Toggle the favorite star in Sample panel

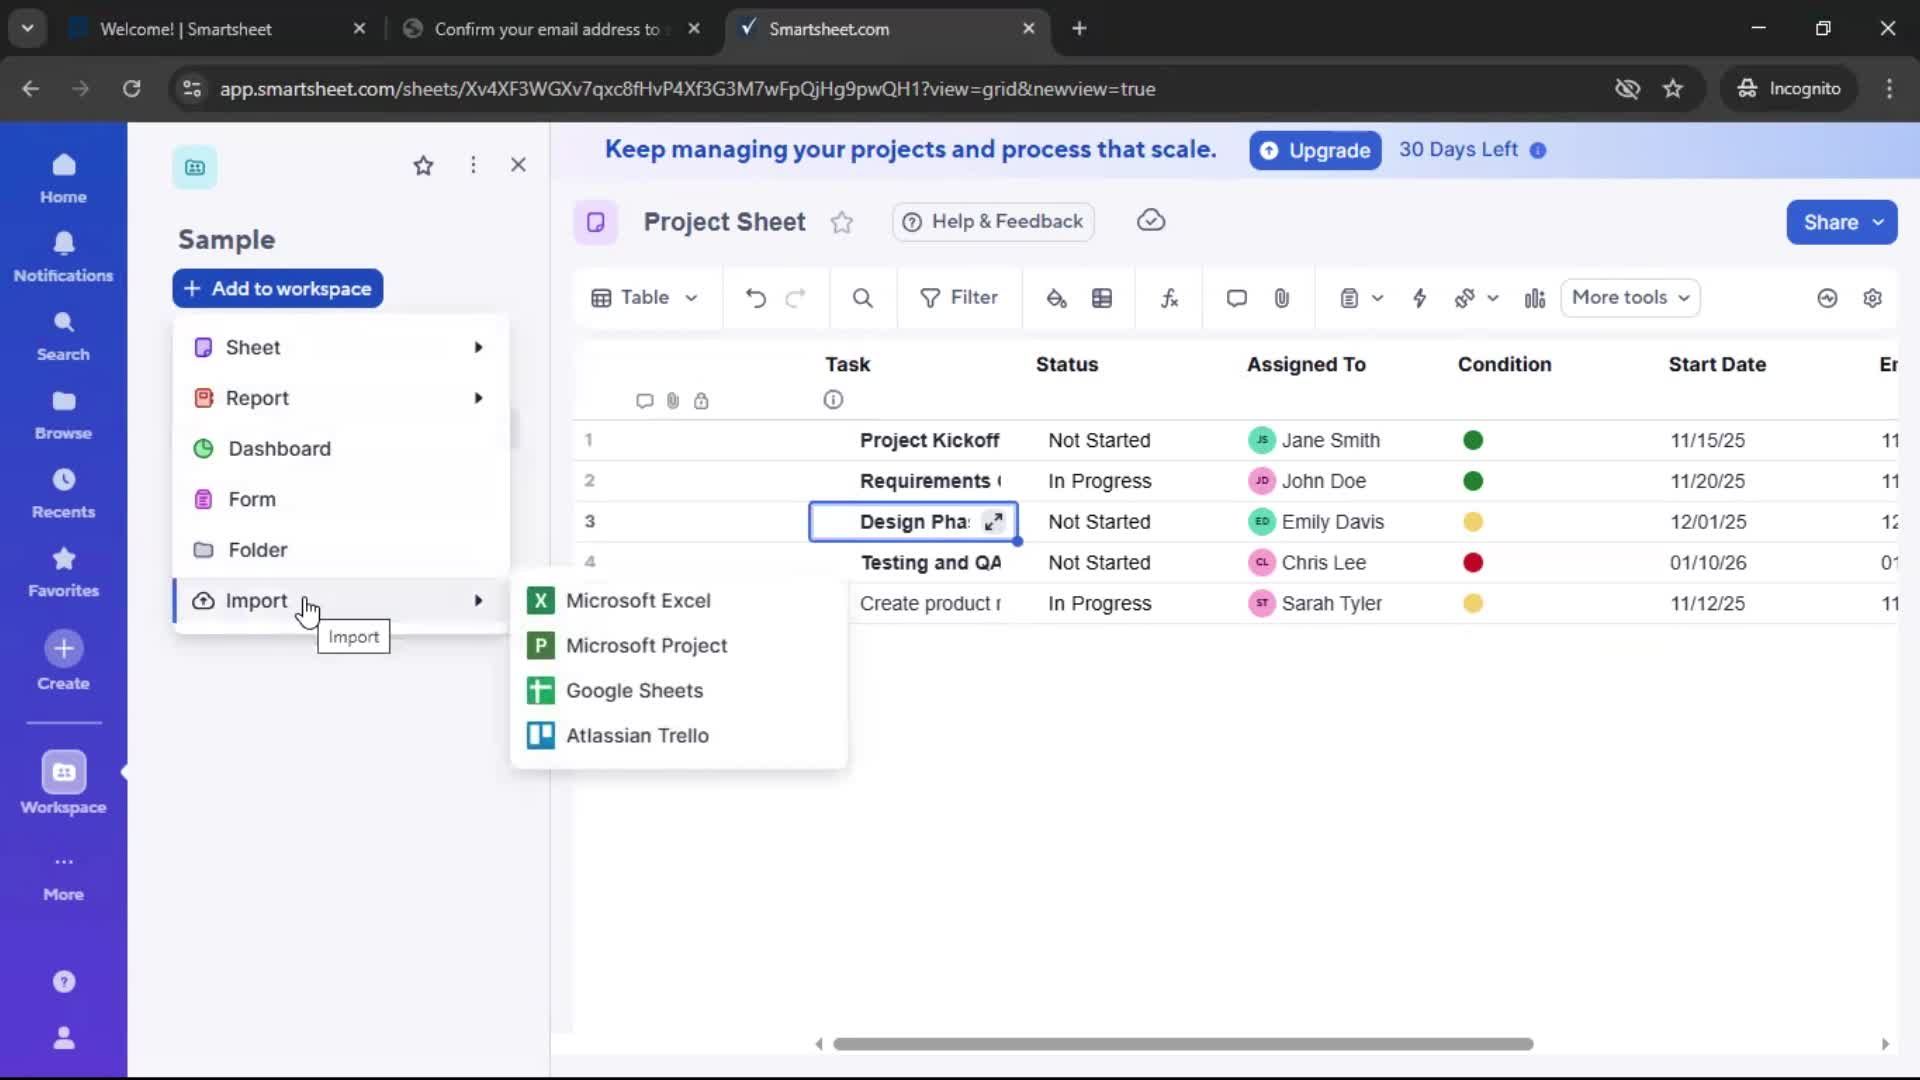(424, 165)
